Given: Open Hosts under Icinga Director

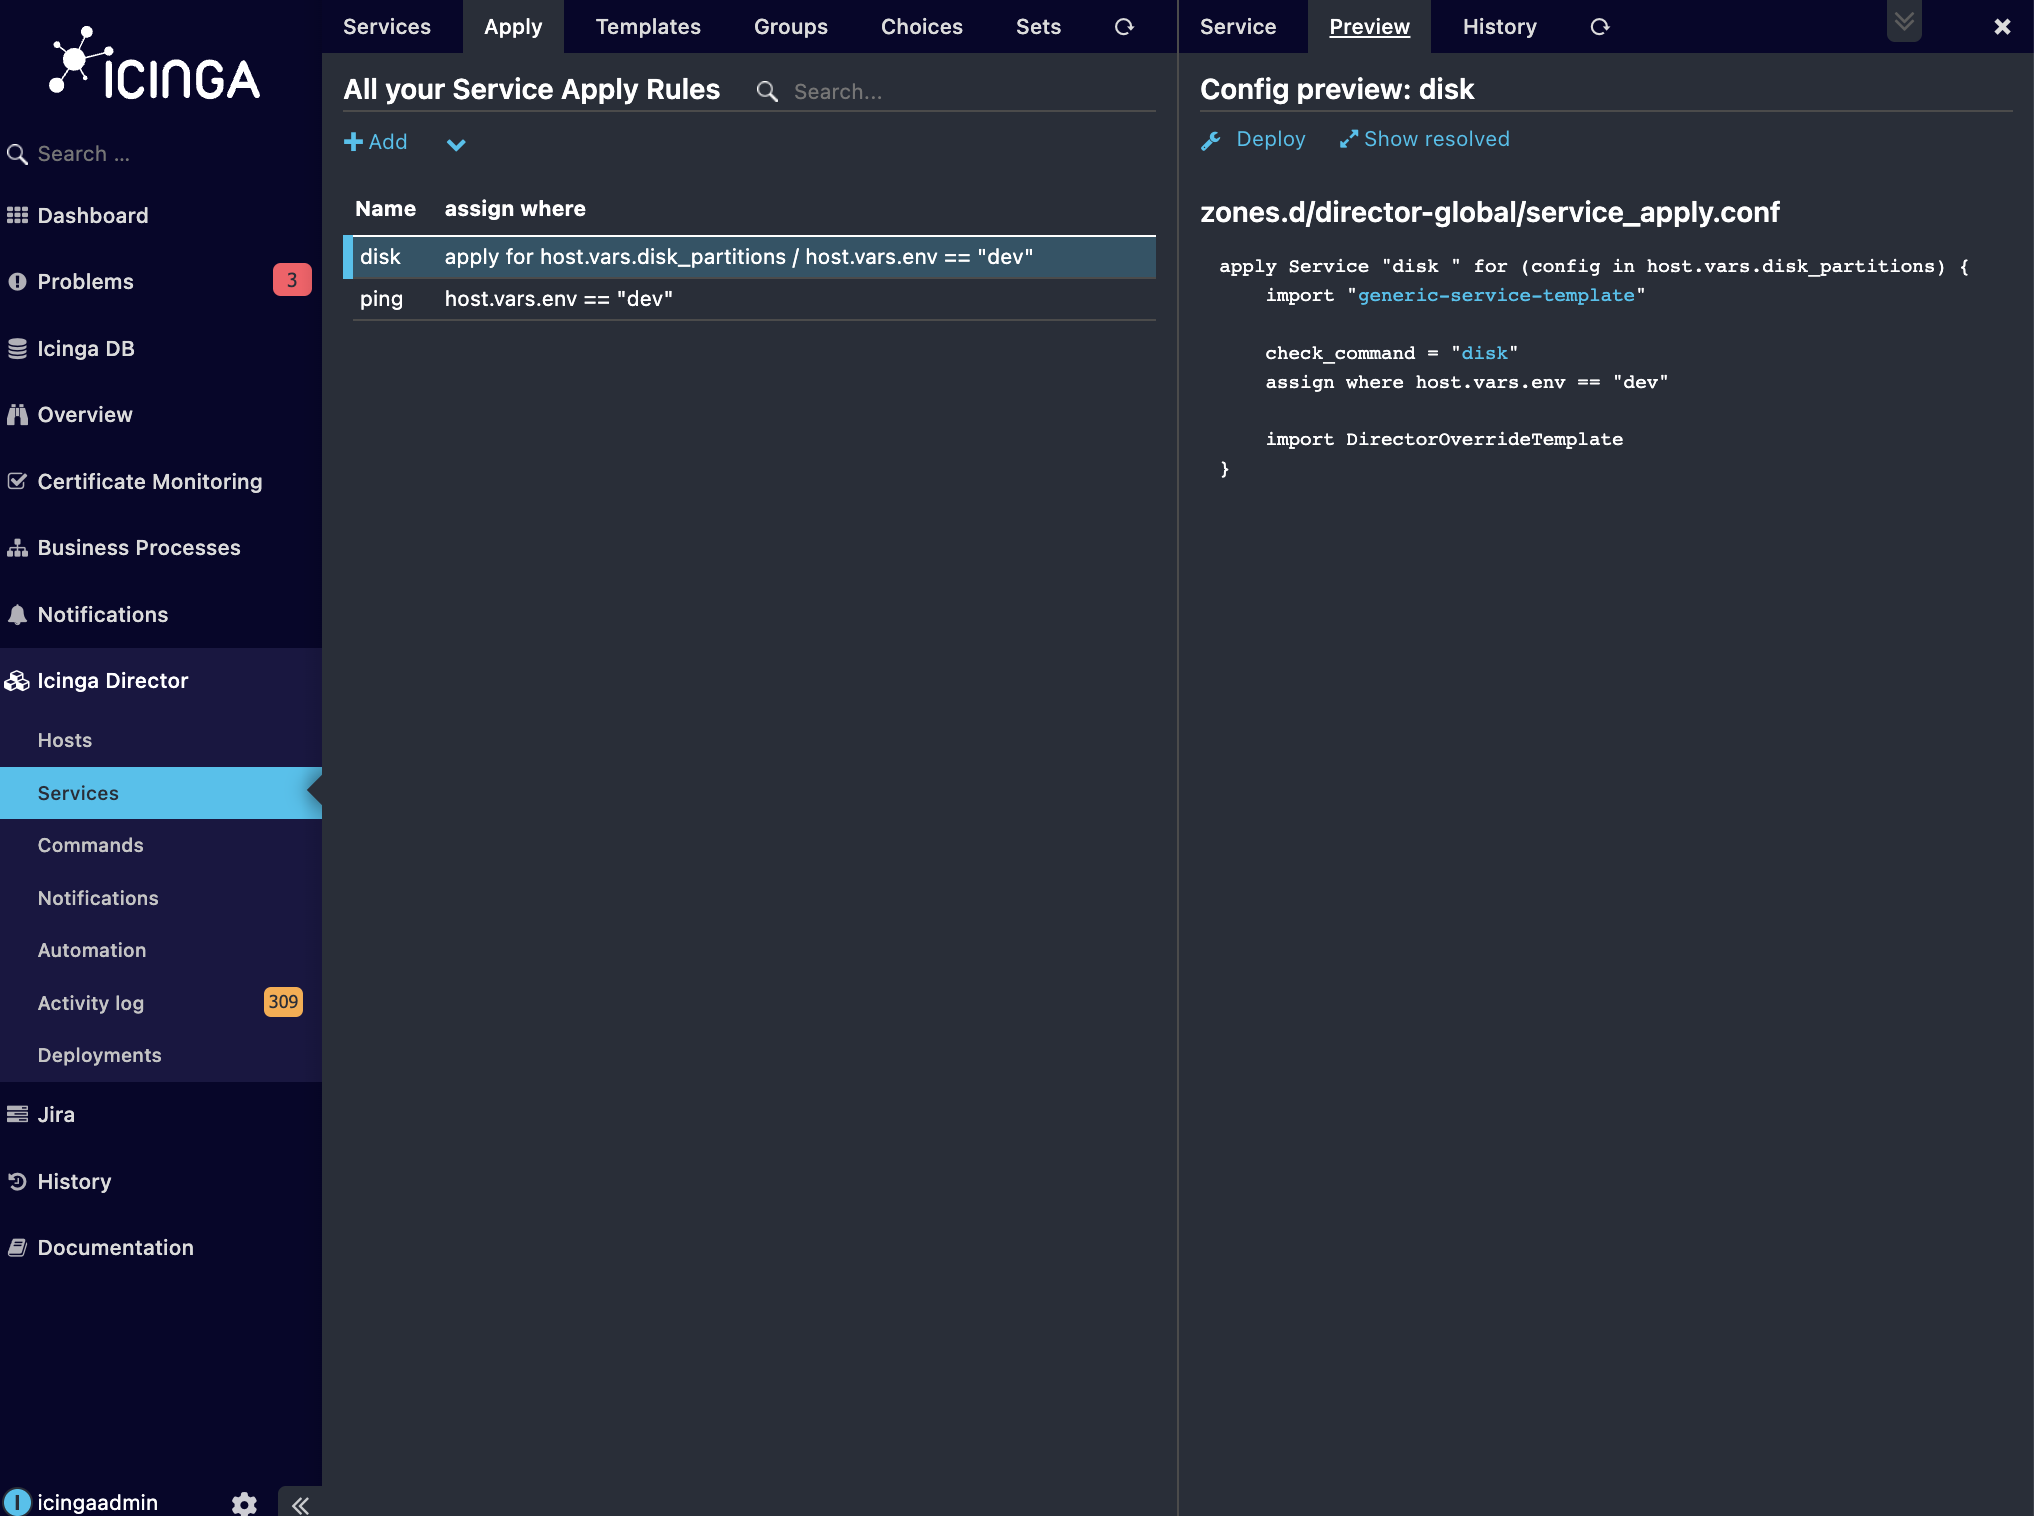Looking at the screenshot, I should [x=65, y=740].
